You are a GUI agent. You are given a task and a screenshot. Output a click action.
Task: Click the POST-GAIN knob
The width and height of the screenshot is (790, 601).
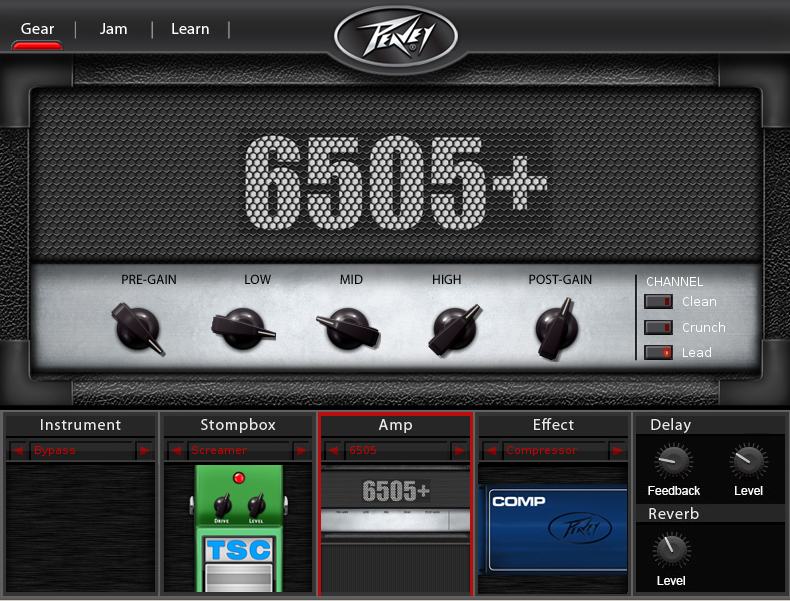556,328
